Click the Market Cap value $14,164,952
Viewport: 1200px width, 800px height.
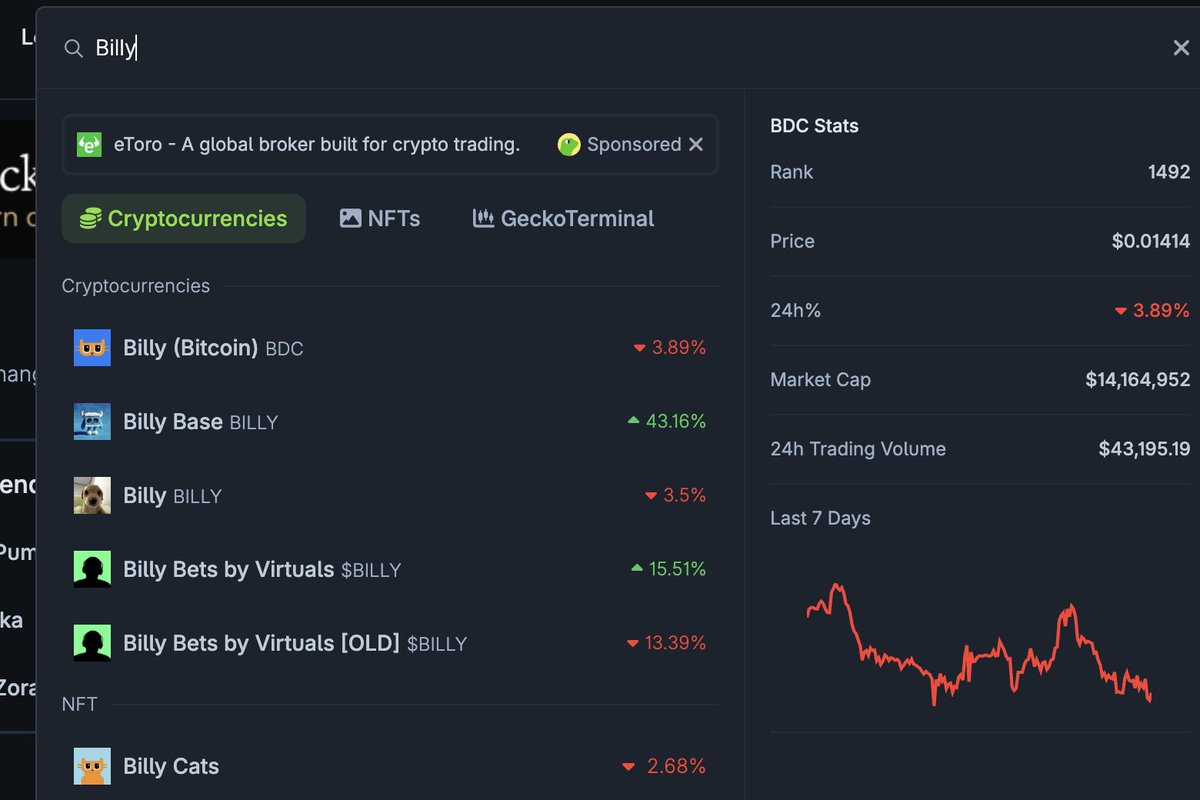click(1138, 380)
